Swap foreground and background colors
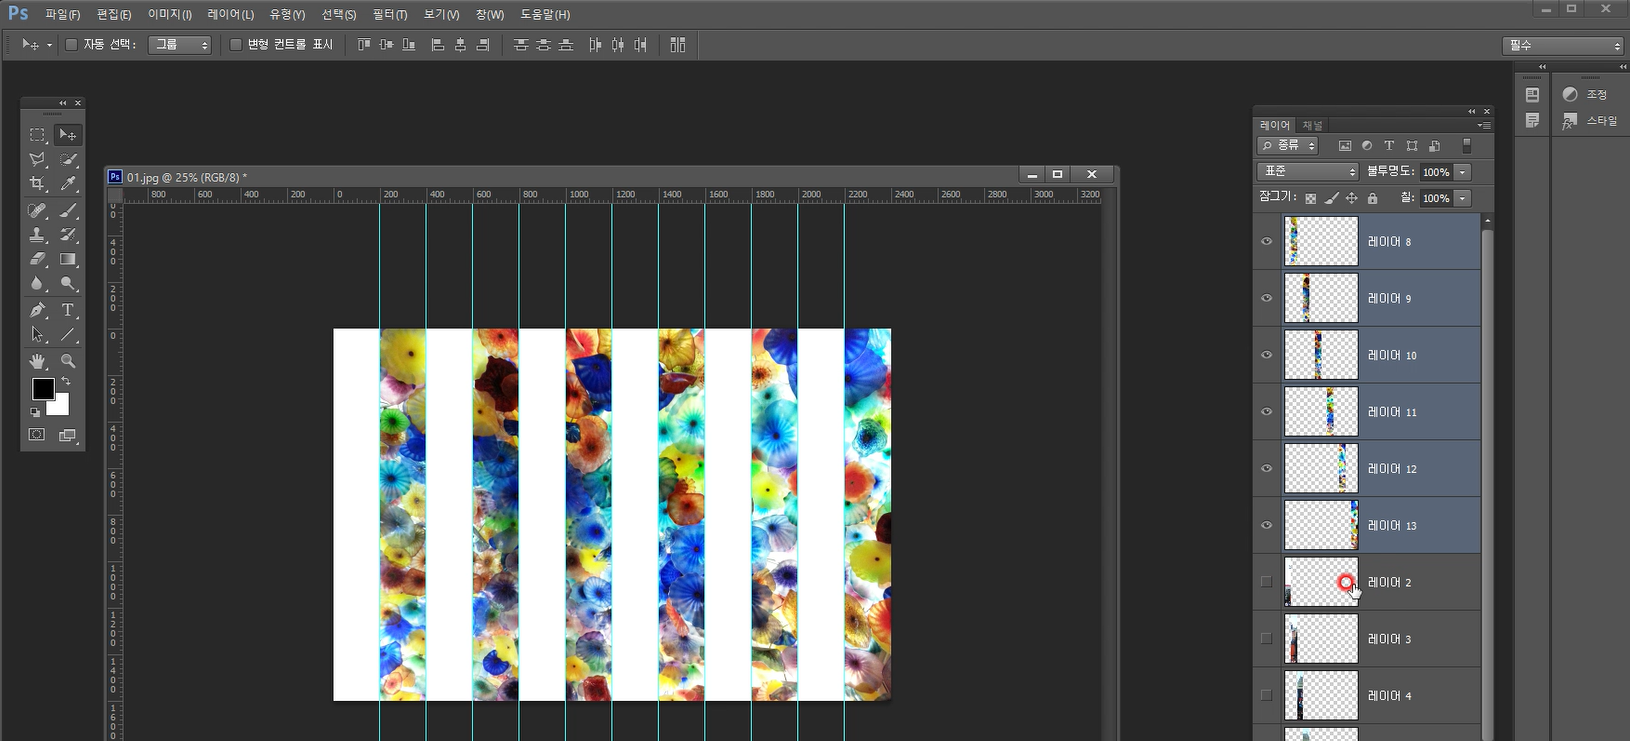This screenshot has width=1630, height=741. pos(66,382)
